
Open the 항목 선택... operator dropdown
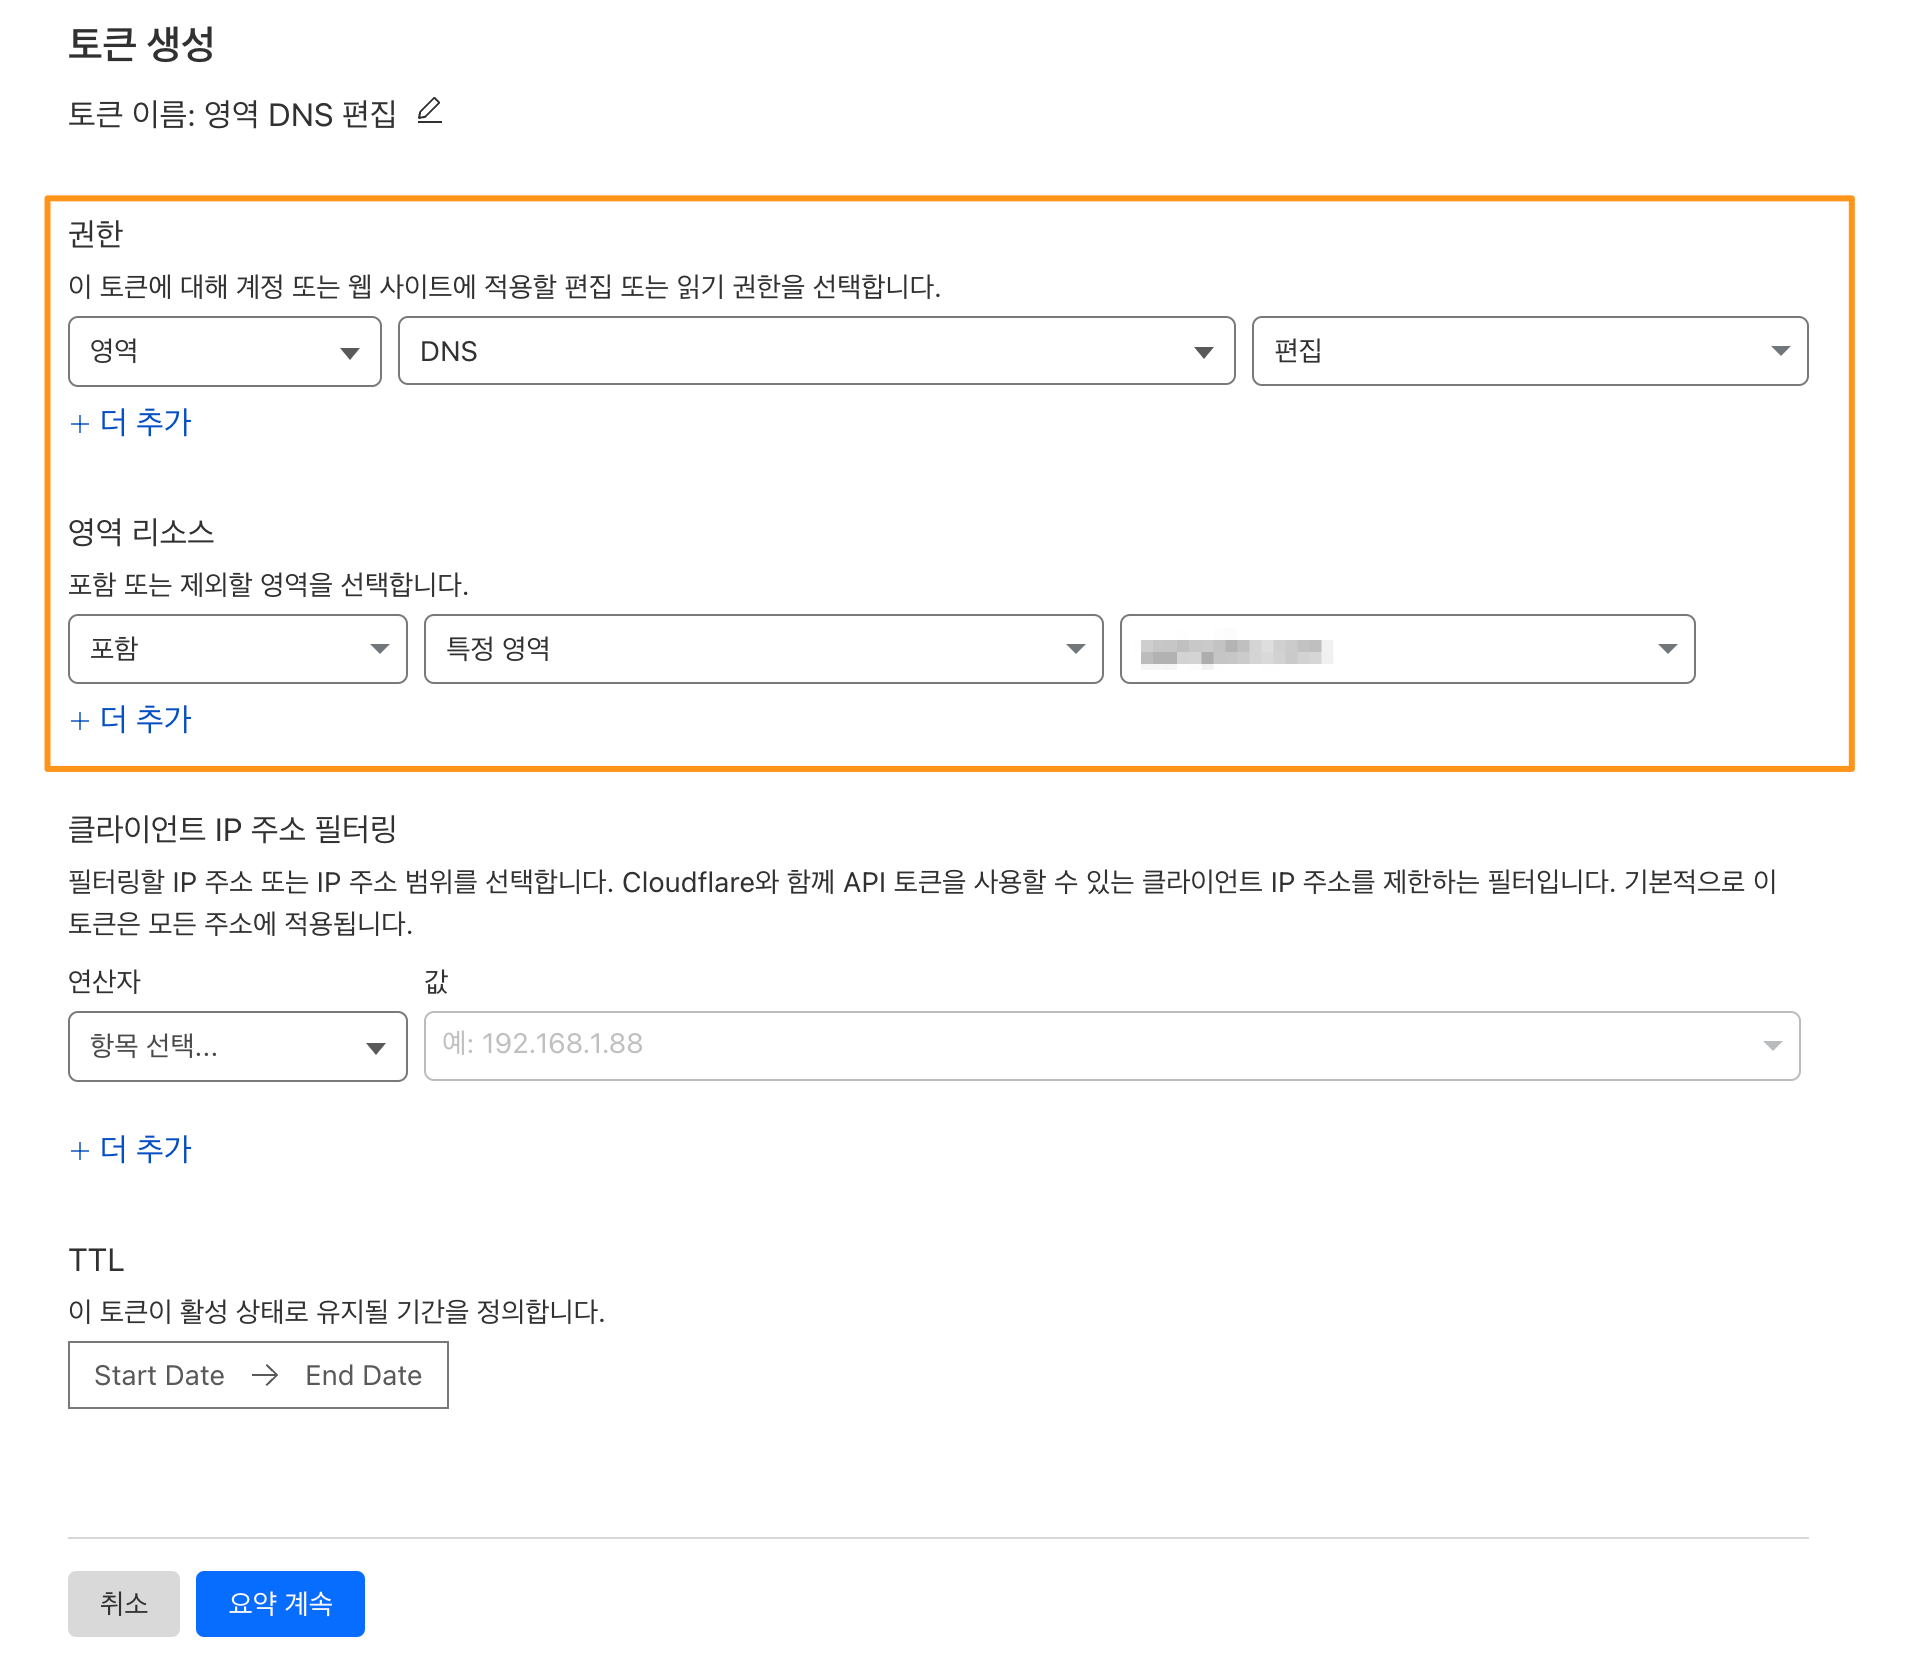[x=238, y=1046]
